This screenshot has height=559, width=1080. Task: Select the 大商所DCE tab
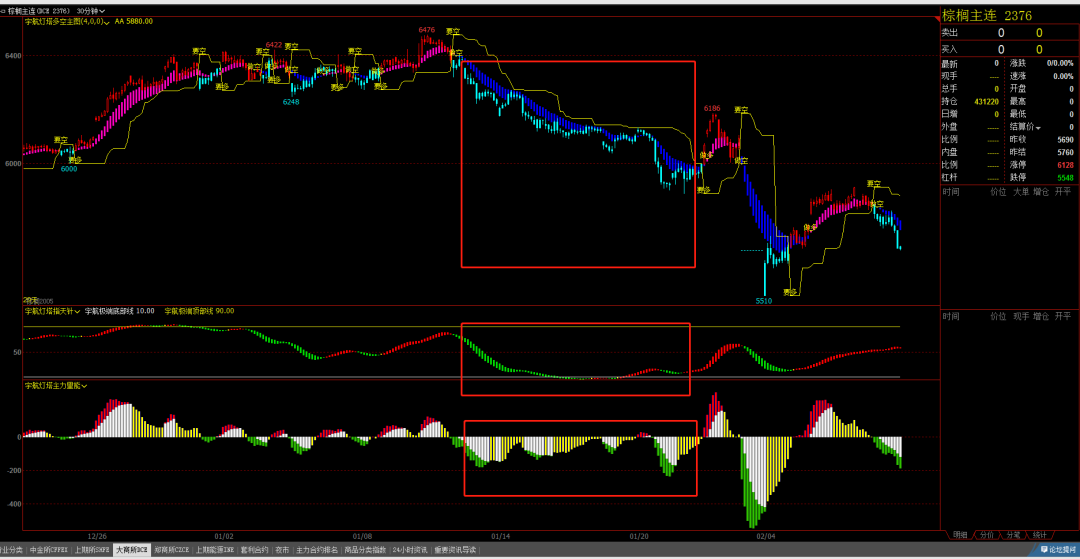132,550
